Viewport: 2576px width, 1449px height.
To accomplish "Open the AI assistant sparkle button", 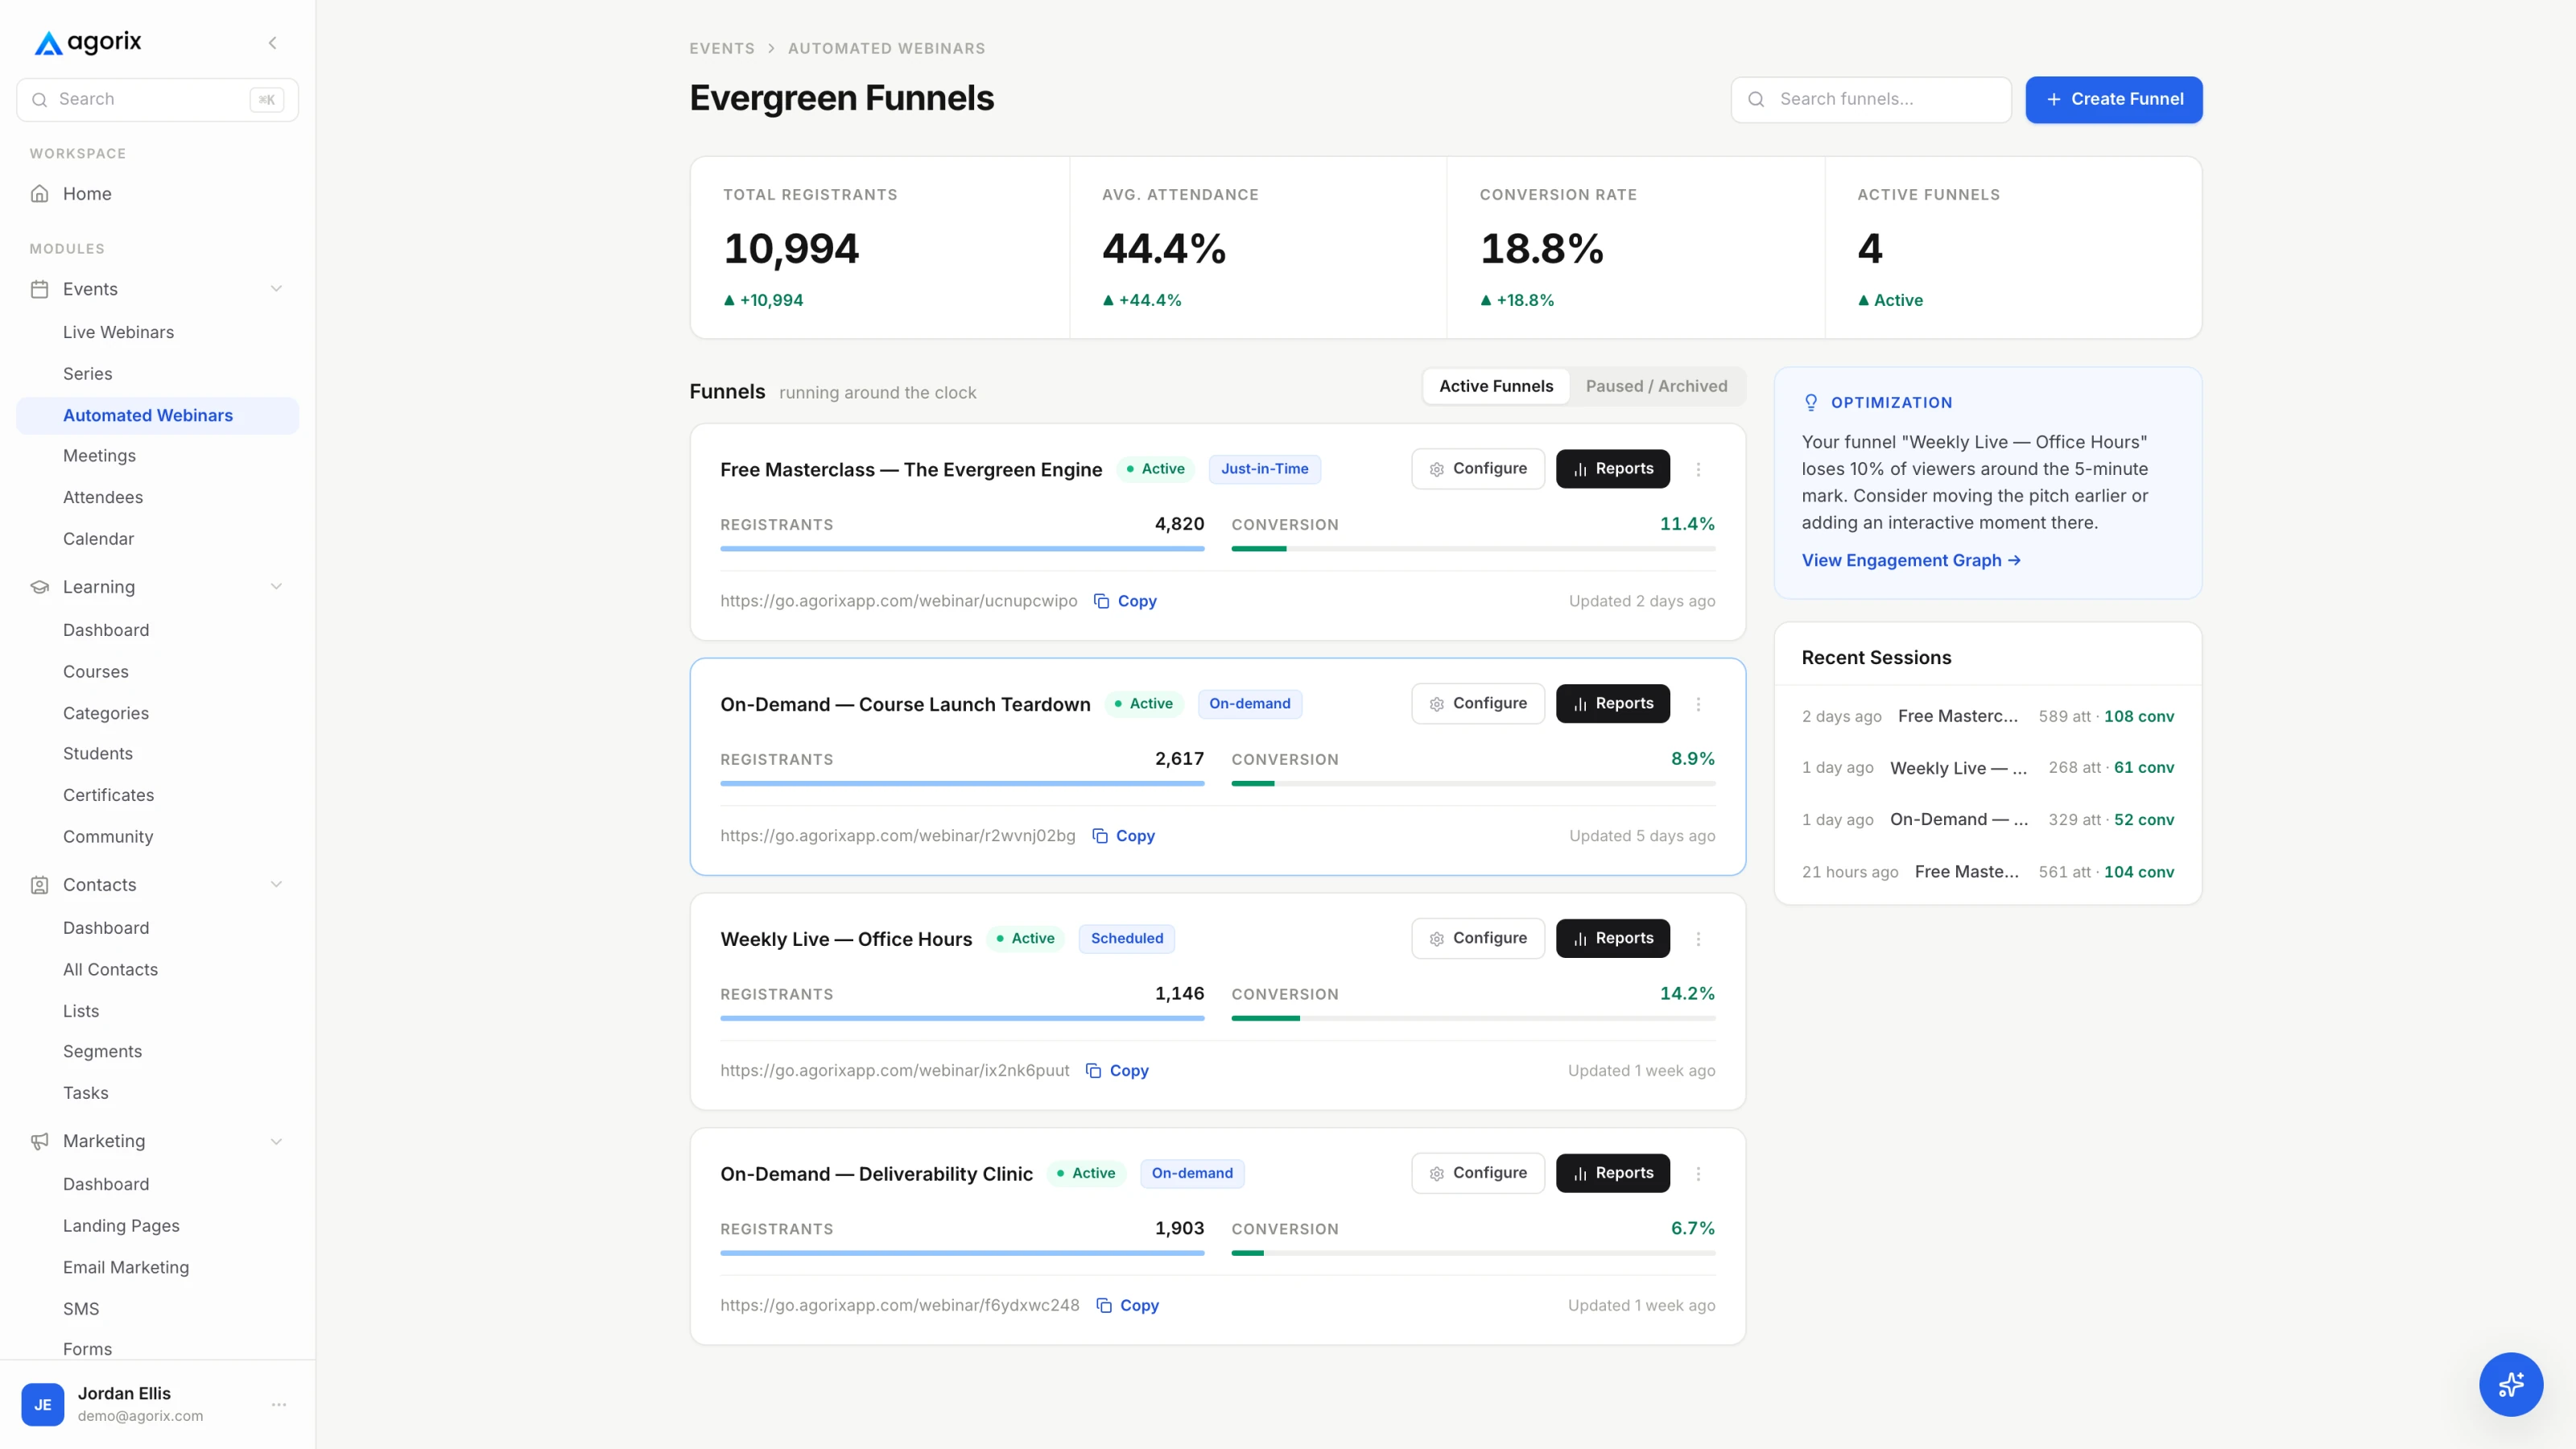I will [x=2510, y=1384].
